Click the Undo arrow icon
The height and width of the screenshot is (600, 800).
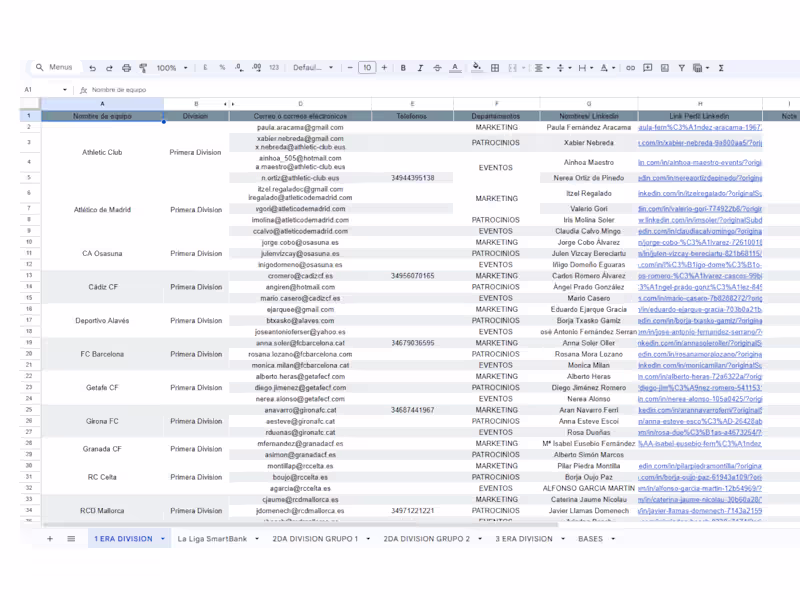pos(92,68)
